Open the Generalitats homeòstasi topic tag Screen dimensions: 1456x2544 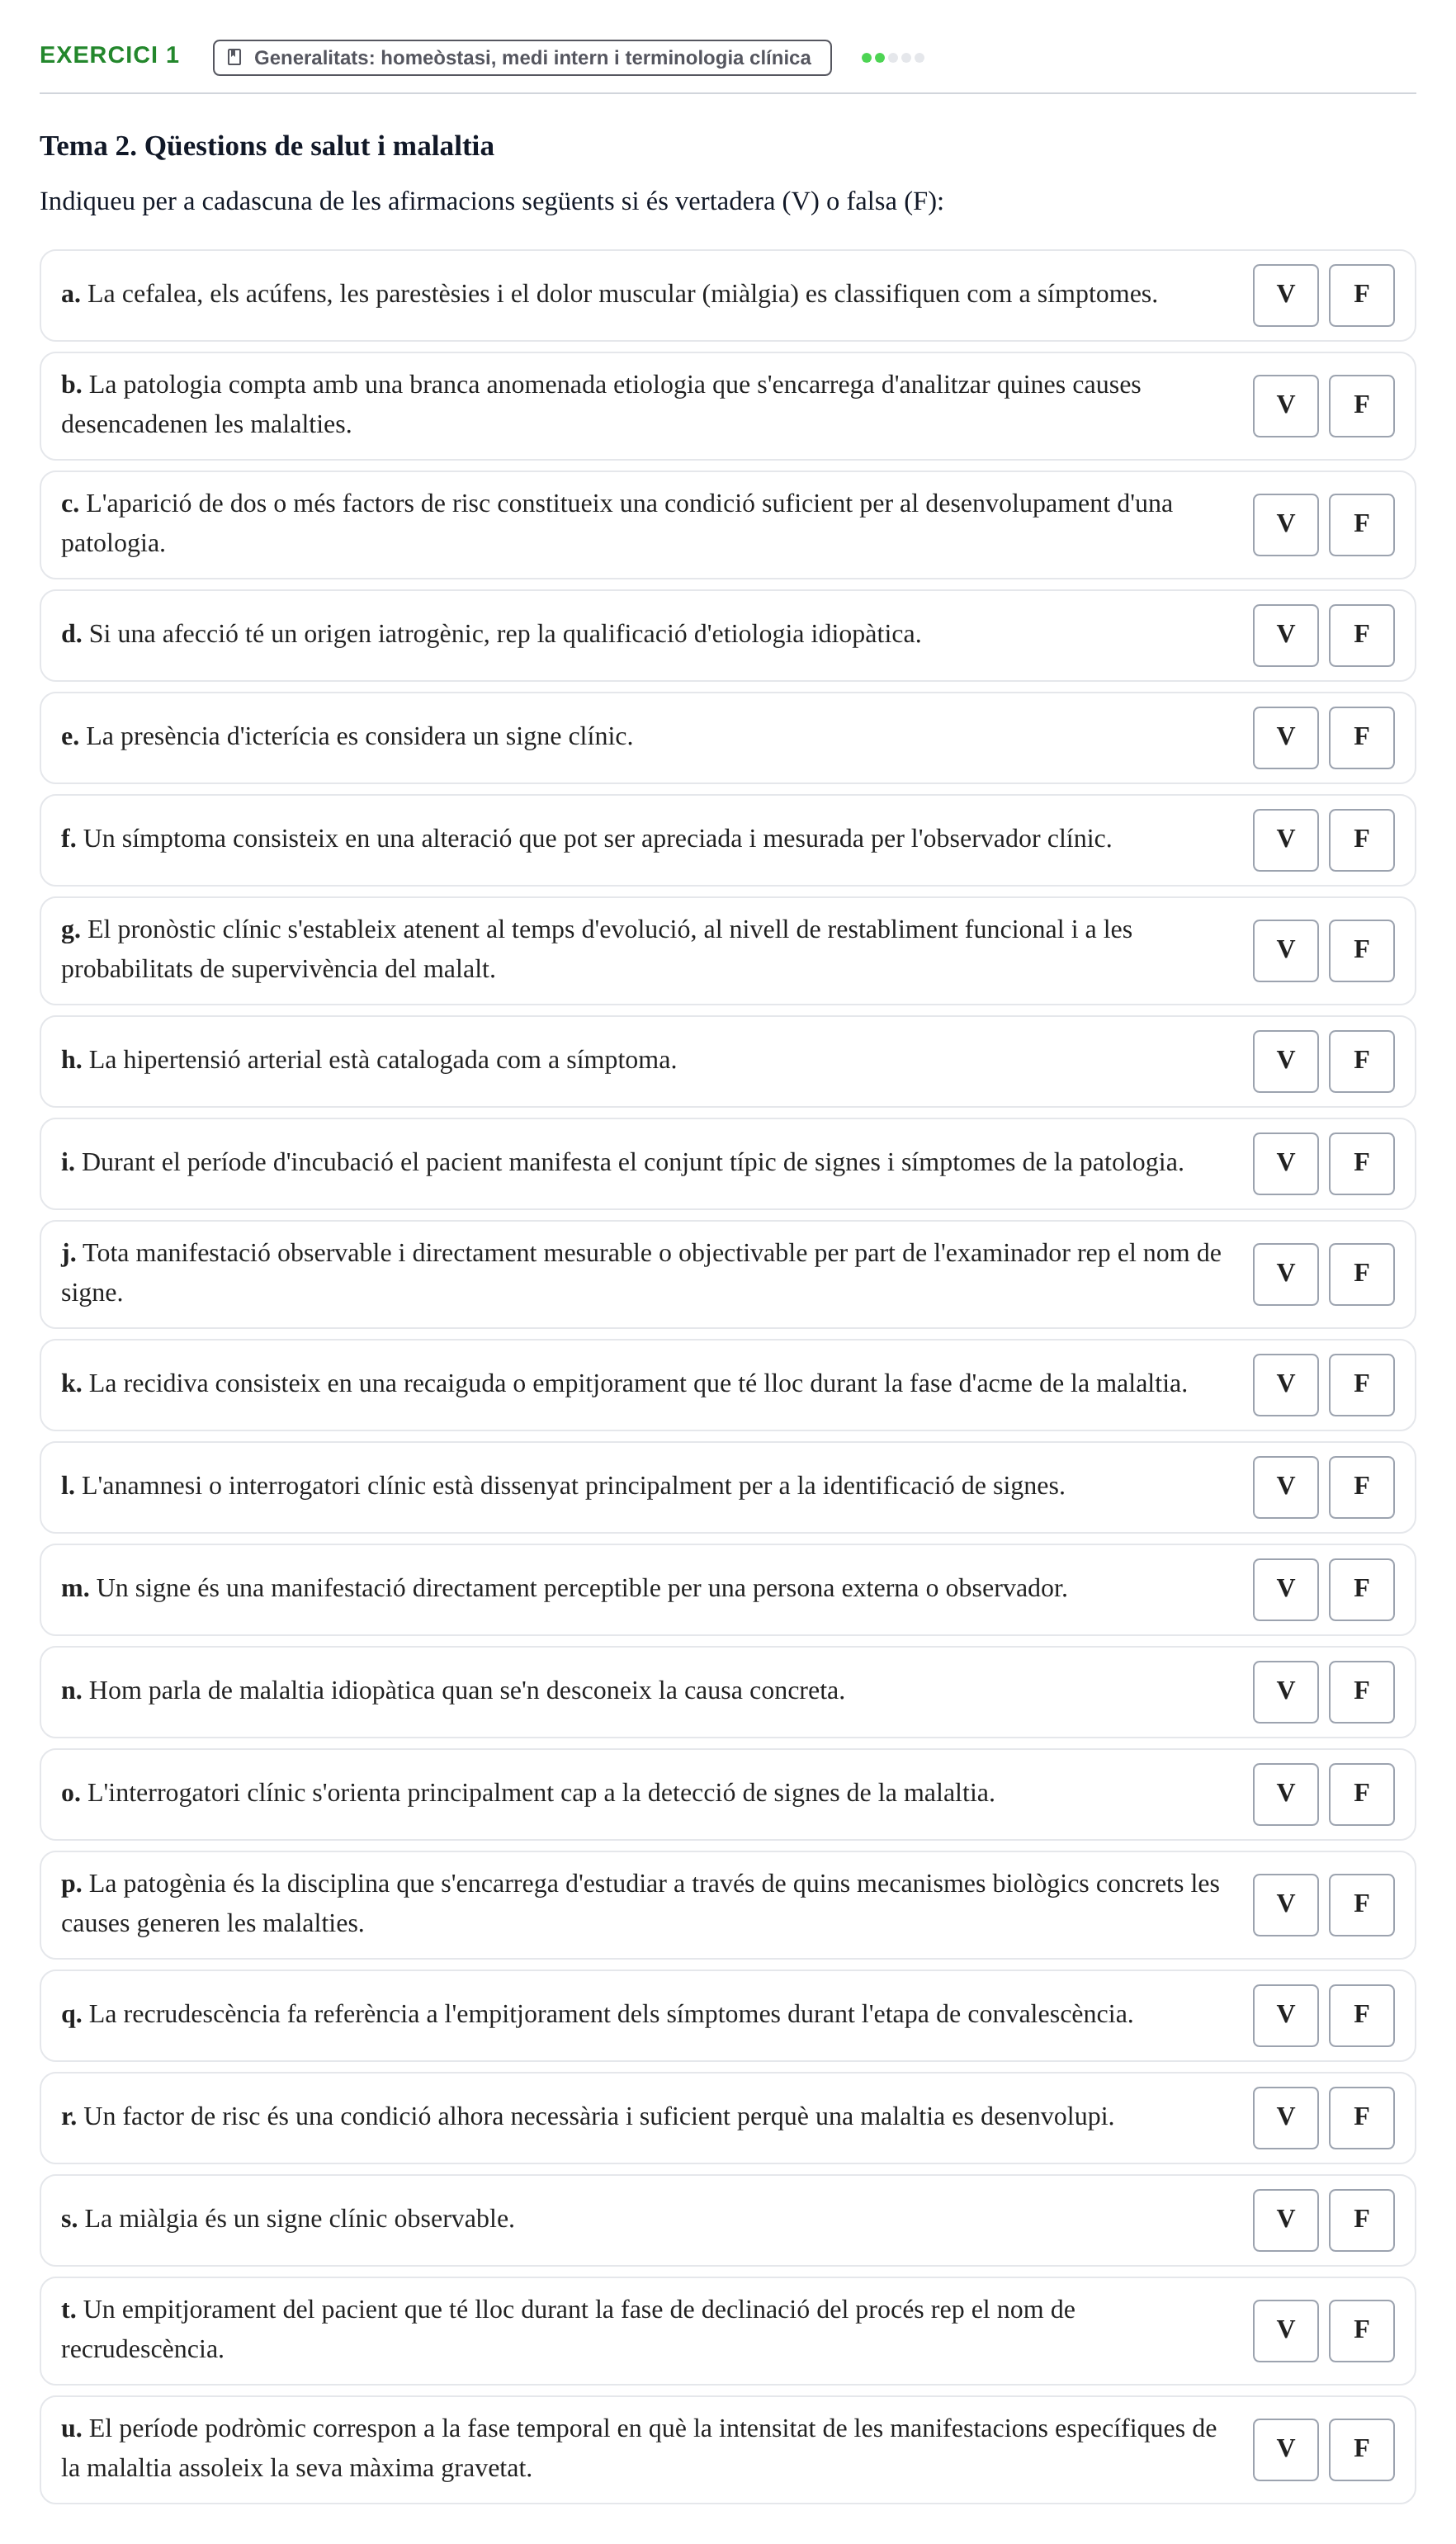click(x=522, y=58)
